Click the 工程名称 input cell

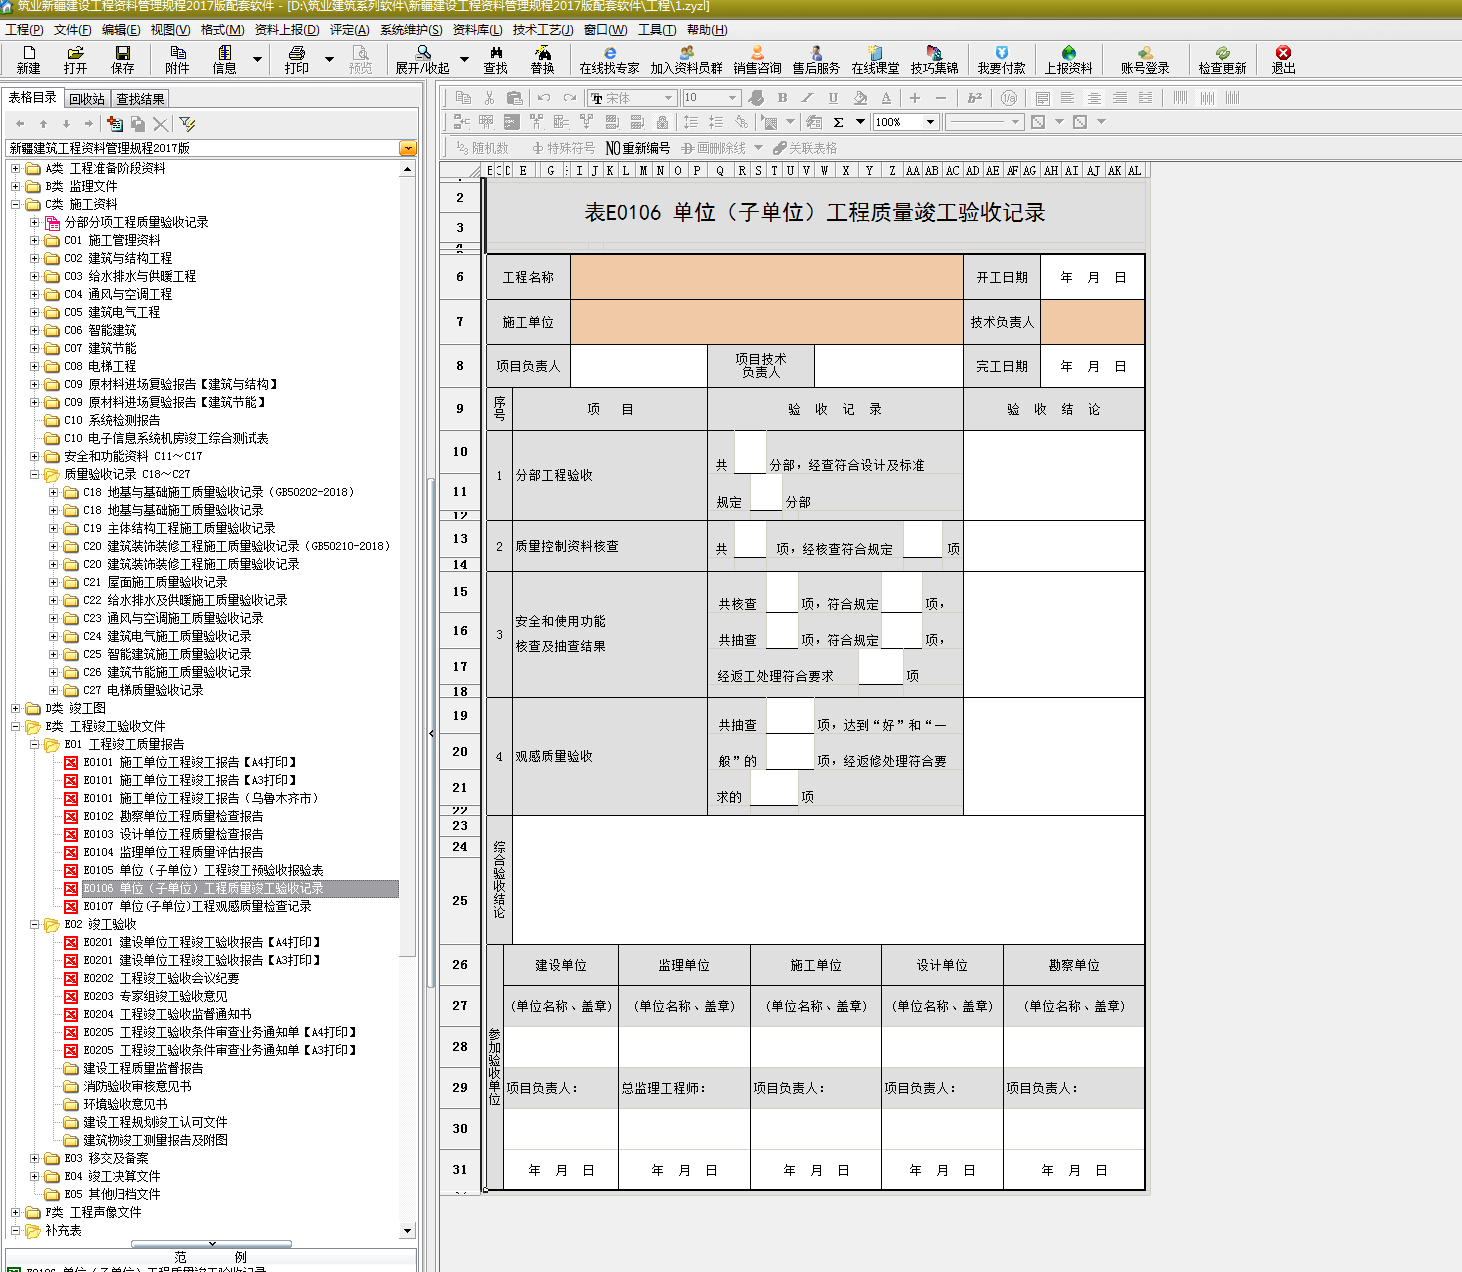766,277
